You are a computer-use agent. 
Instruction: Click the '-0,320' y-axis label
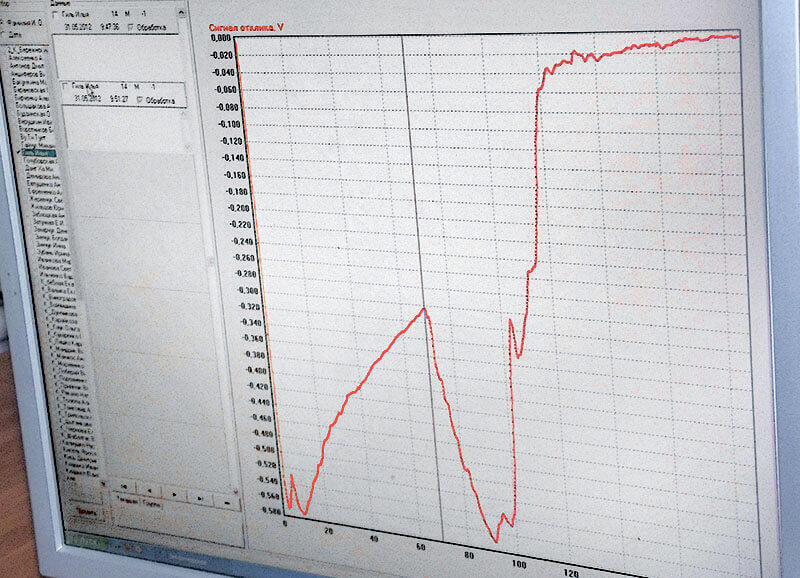point(249,307)
